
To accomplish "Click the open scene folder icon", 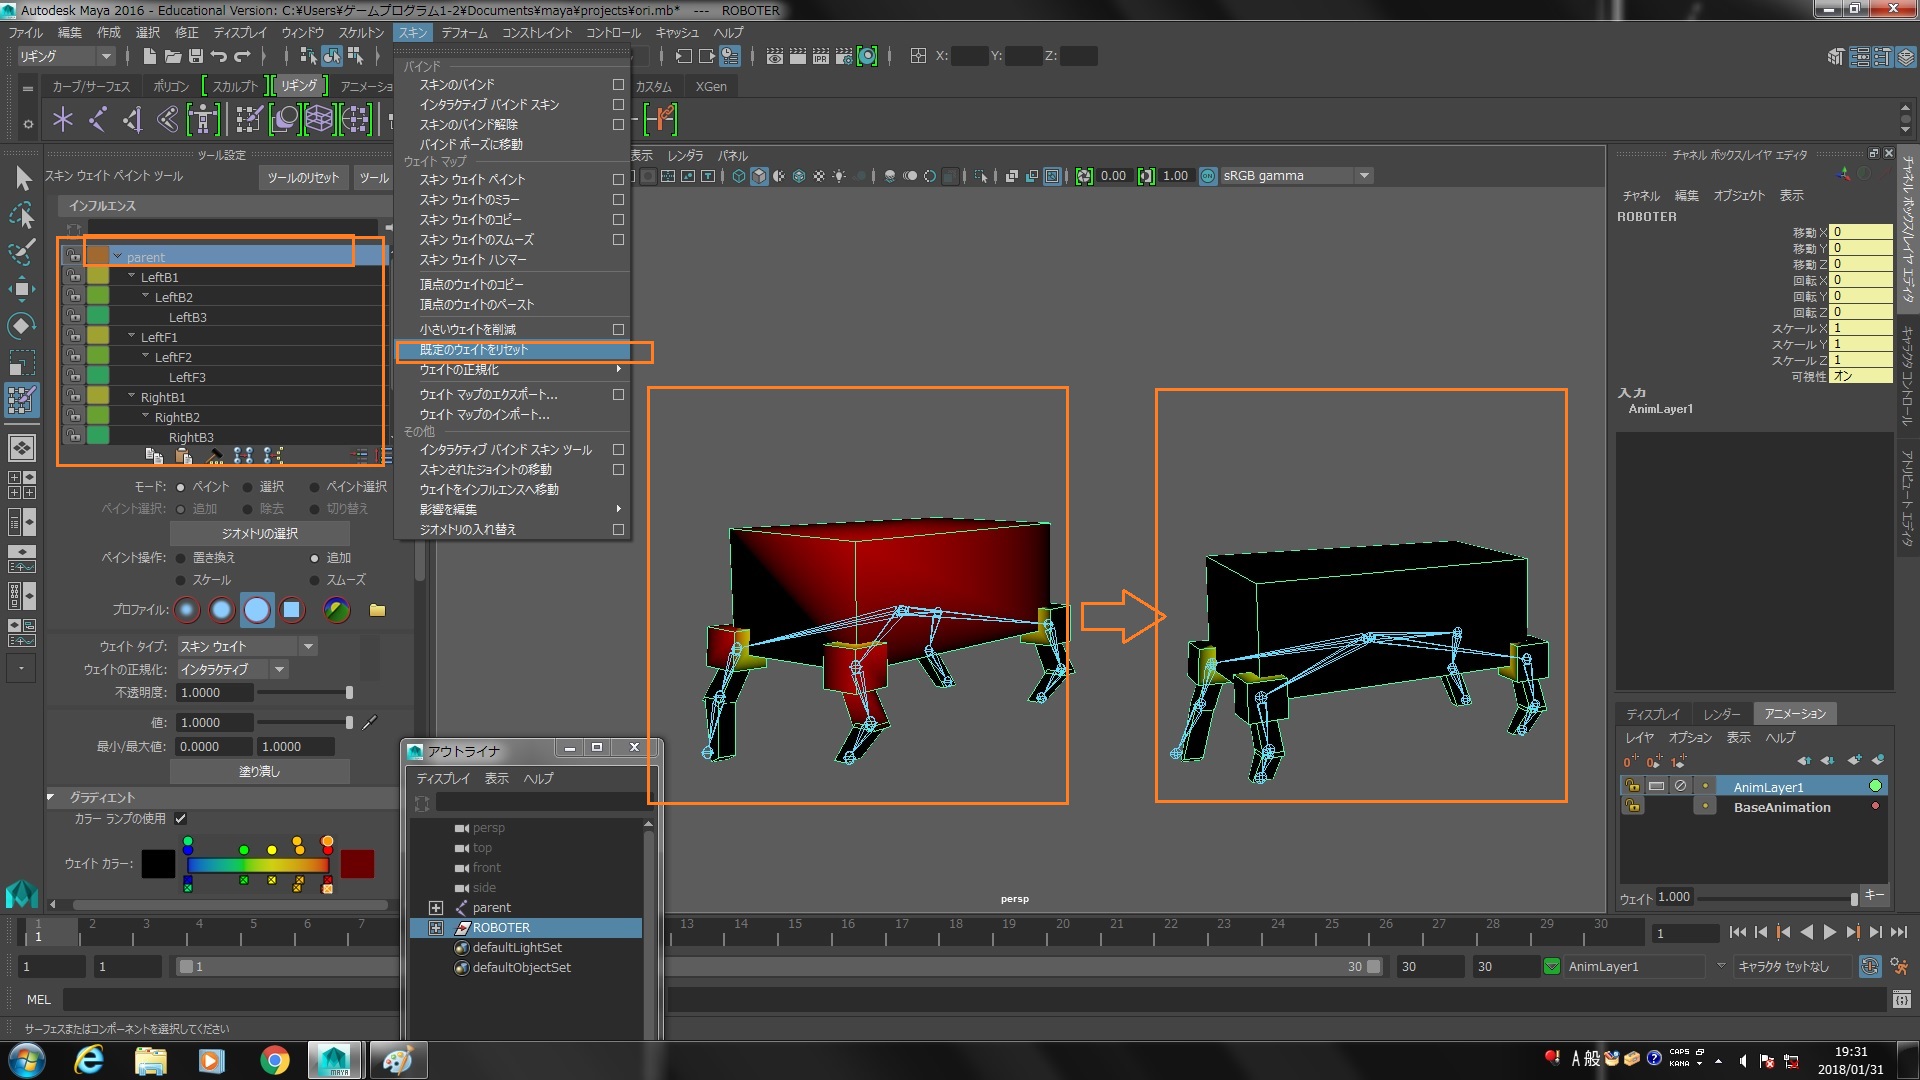I will [172, 56].
